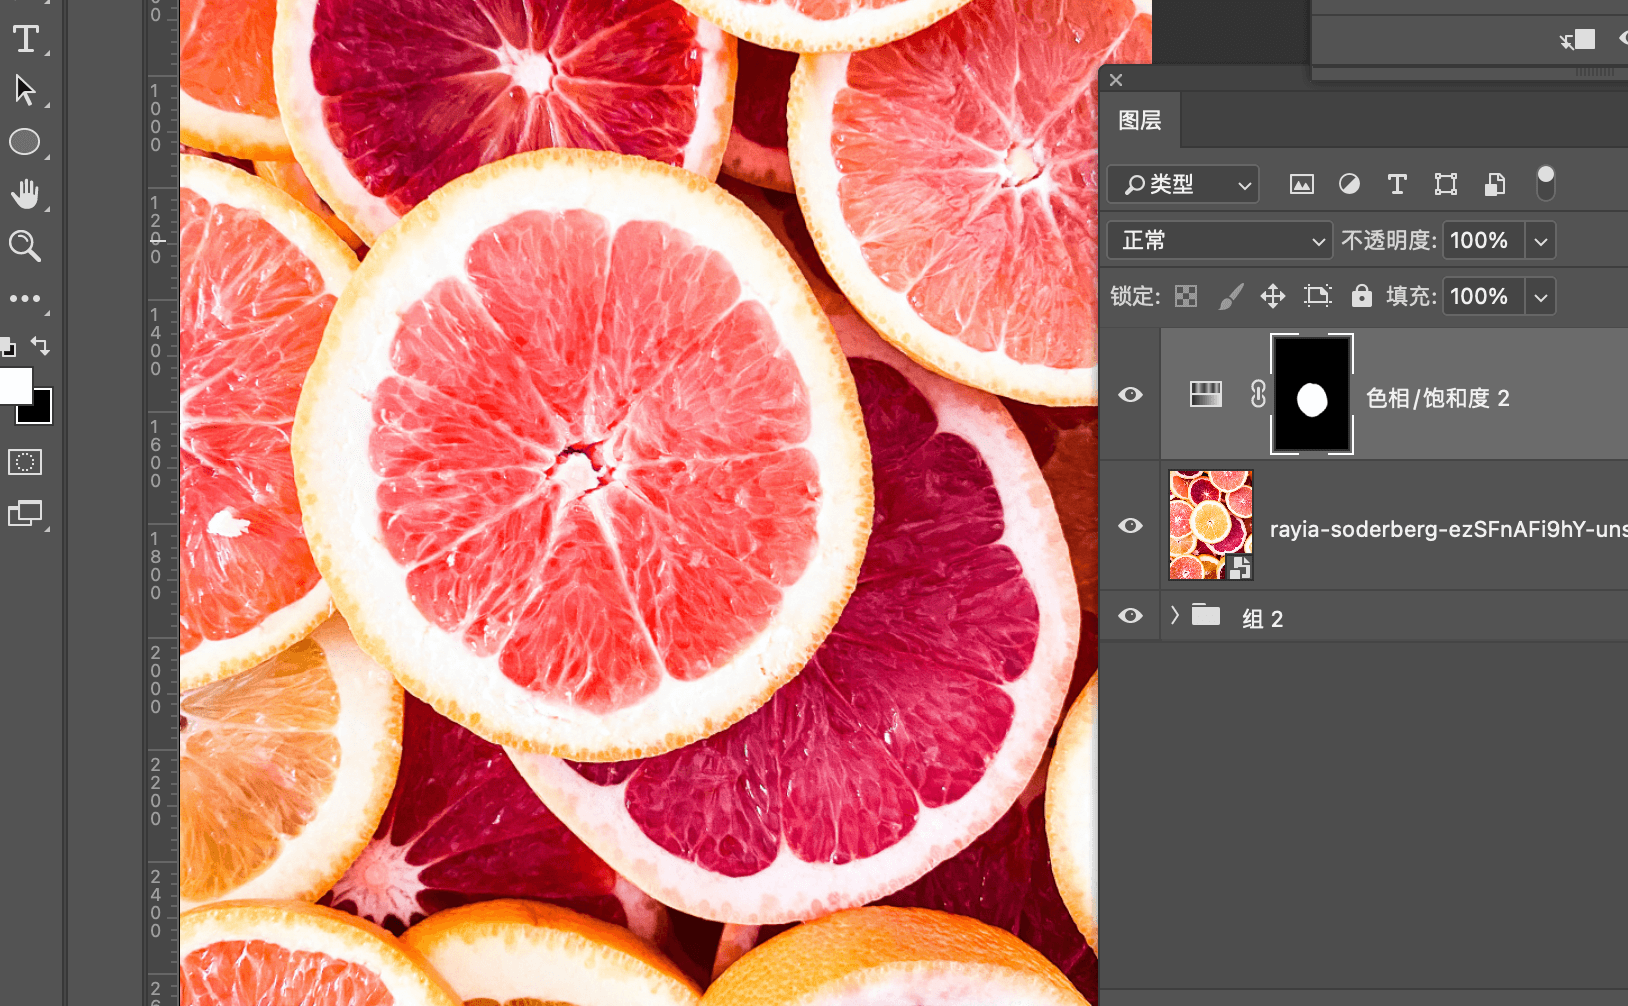Filter layers by type/text layers icon
The height and width of the screenshot is (1006, 1628).
click(1397, 184)
